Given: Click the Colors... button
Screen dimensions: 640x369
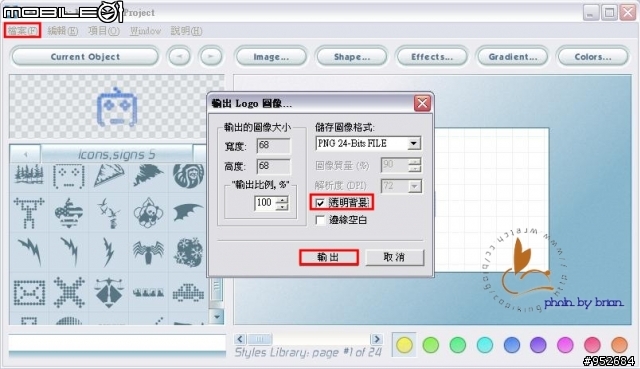Looking at the screenshot, I should [593, 56].
